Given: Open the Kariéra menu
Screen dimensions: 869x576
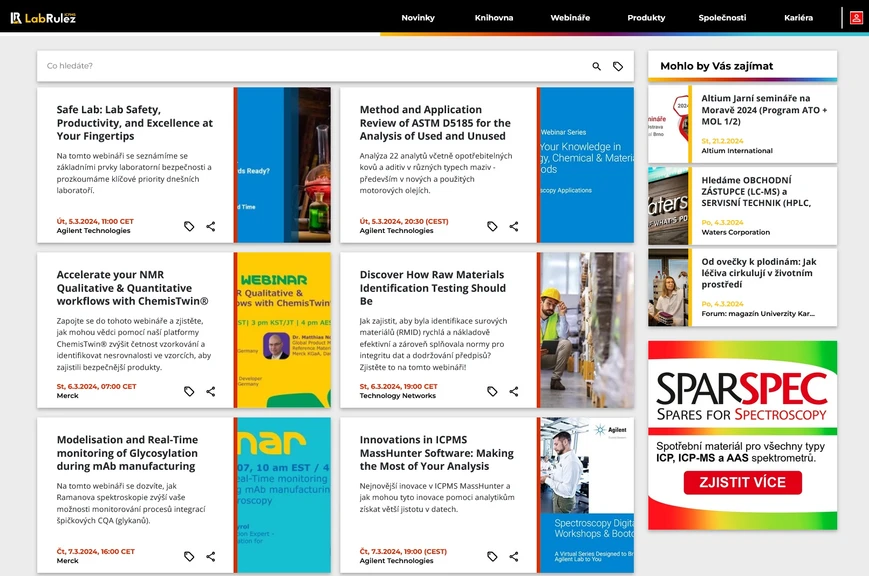Looking at the screenshot, I should [x=798, y=18].
